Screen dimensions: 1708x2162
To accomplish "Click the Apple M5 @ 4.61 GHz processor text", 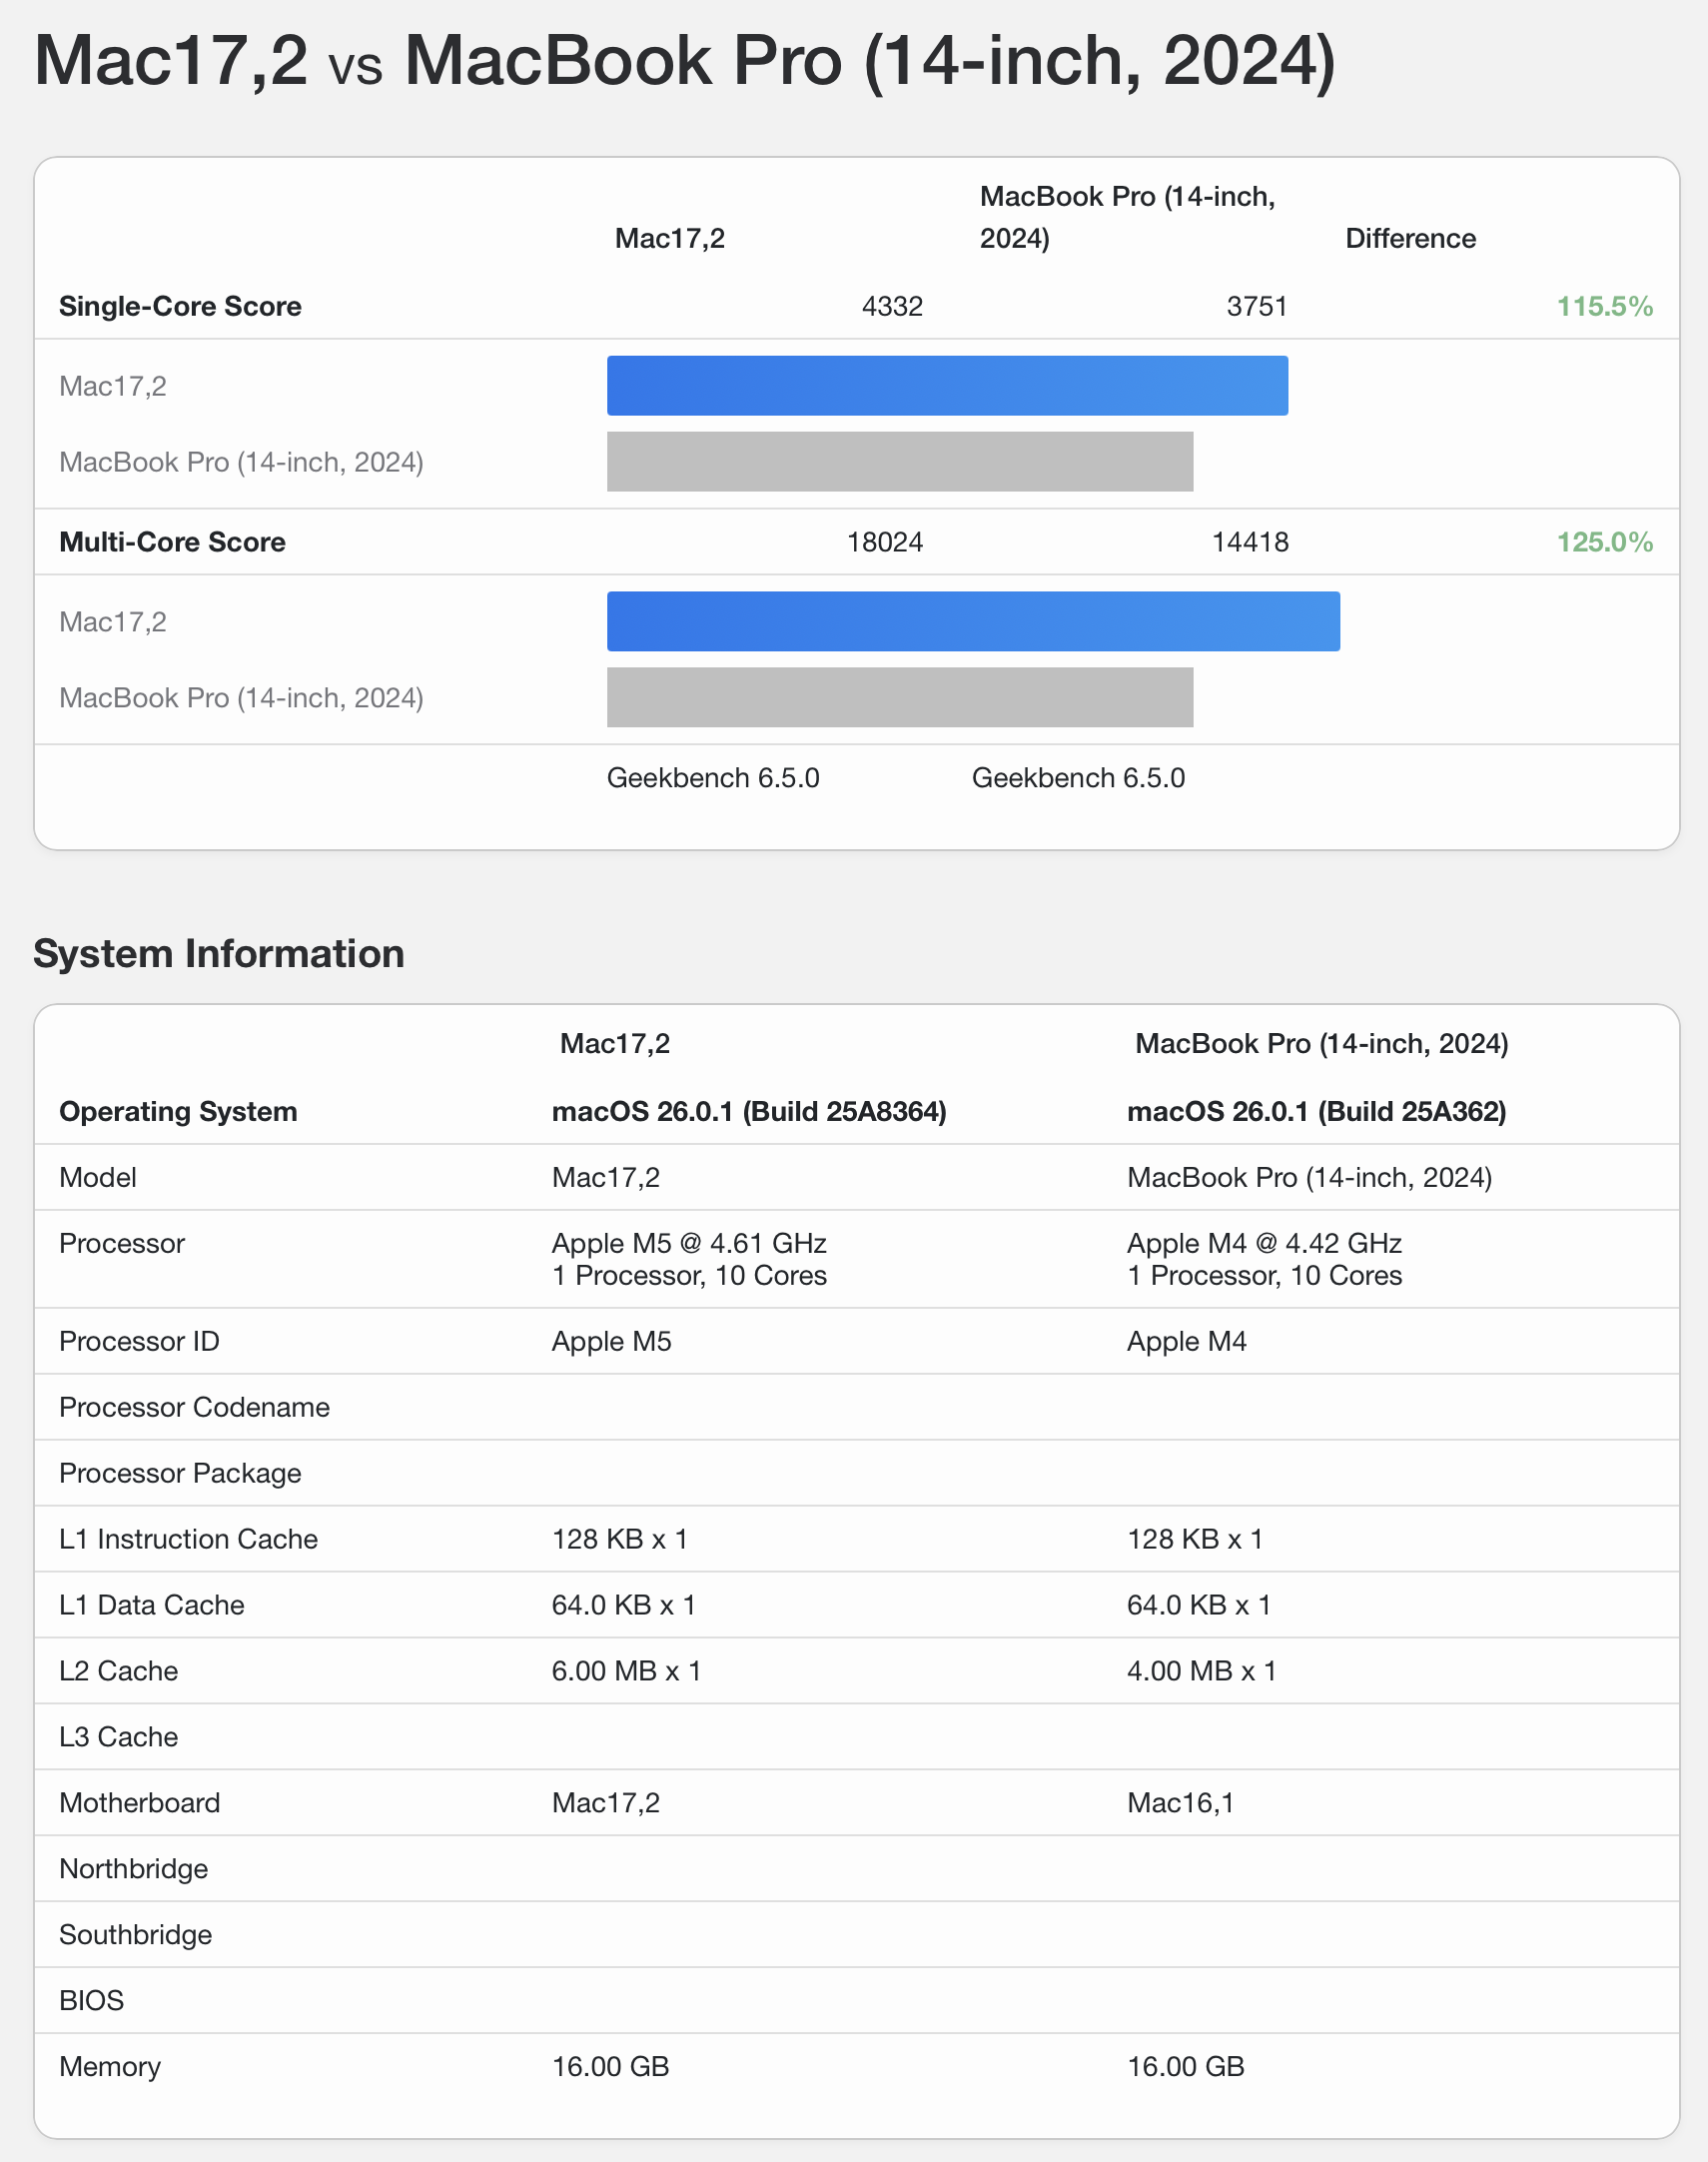I will [688, 1243].
